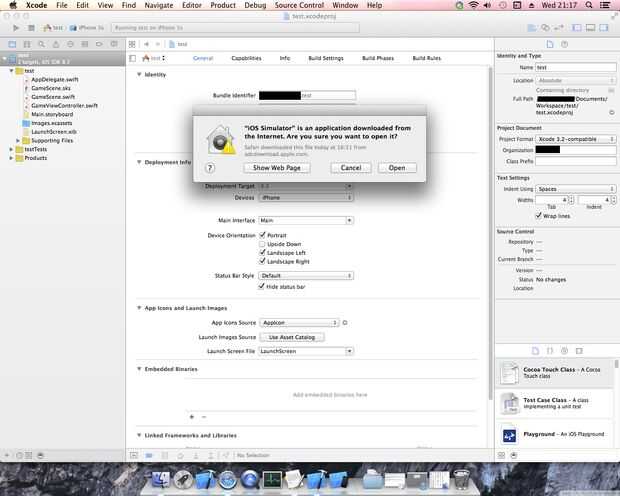The height and width of the screenshot is (496, 620).
Task: Open the Product menu
Action: [223, 5]
